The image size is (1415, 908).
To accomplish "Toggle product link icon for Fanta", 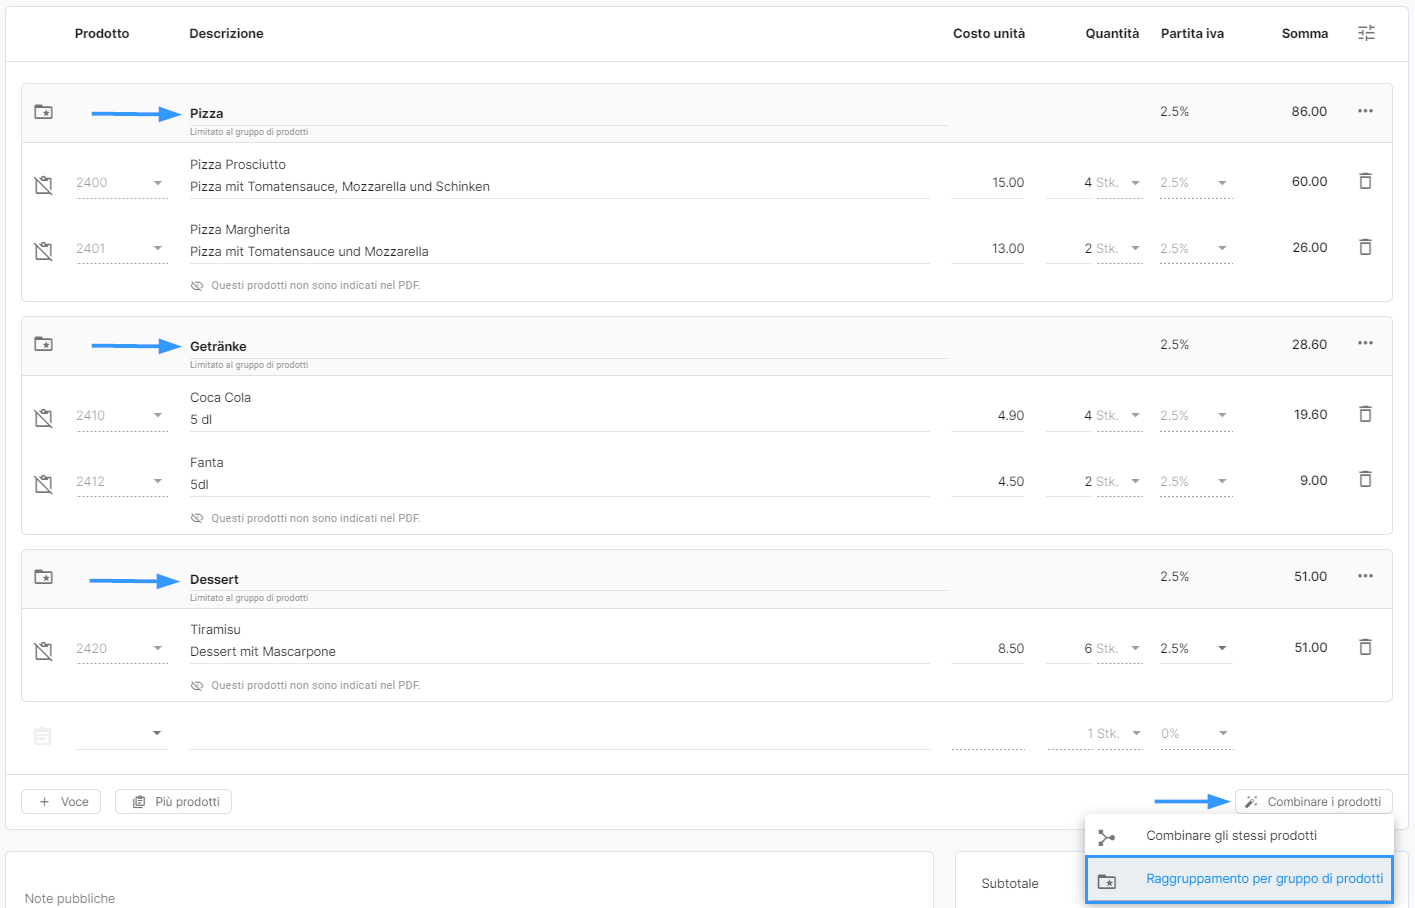I will pos(44,483).
